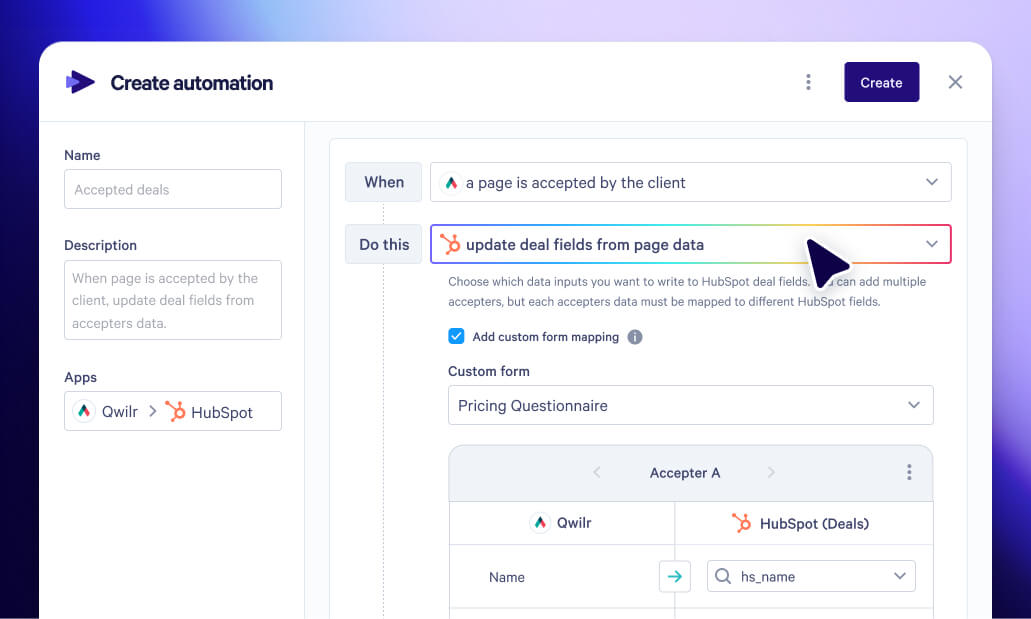The image size is (1031, 619).
Task: Go to the next accepter arrow
Action: tap(771, 472)
